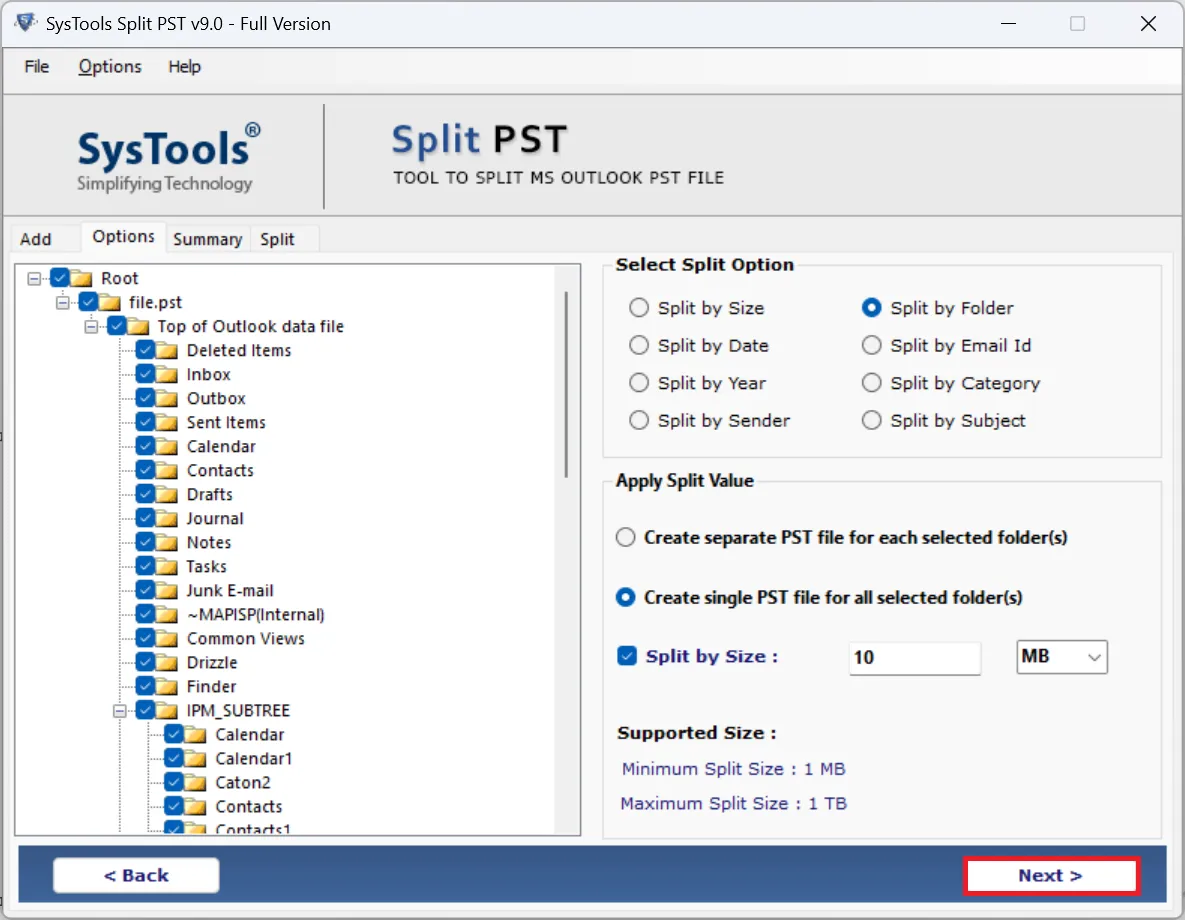
Task: Choose Create separate PST file for each folder
Action: tap(625, 537)
